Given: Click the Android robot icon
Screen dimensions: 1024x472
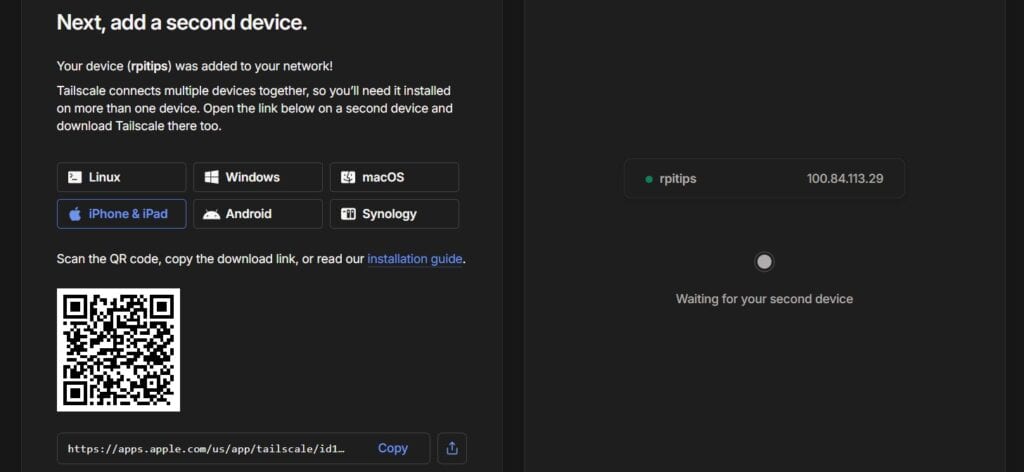Looking at the screenshot, I should 211,214.
